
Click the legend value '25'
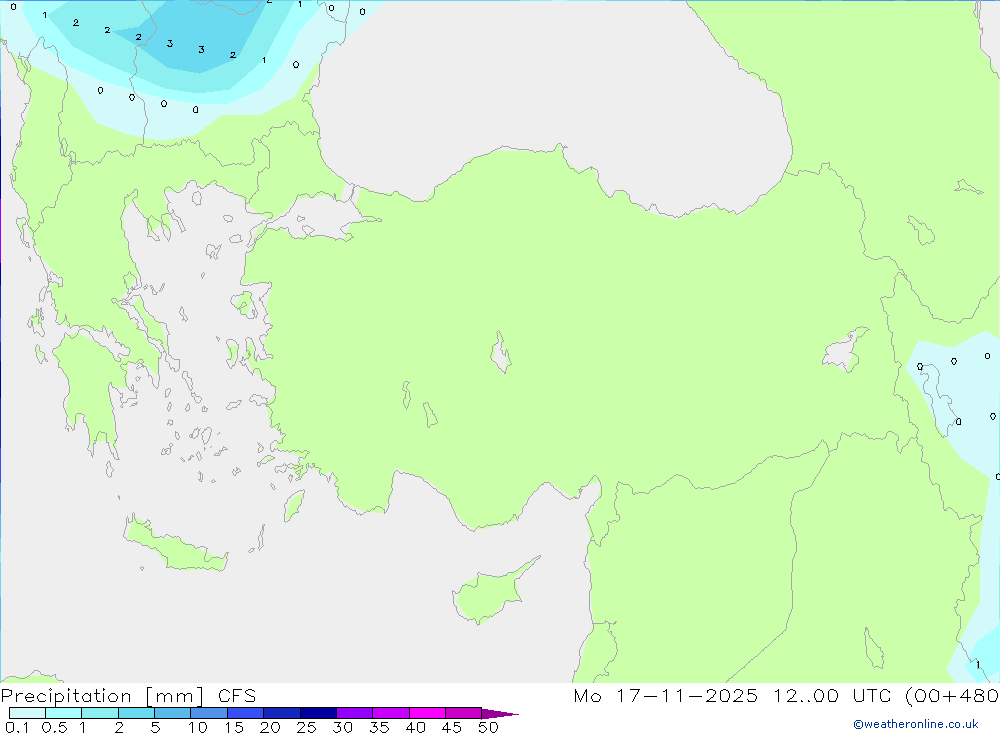[307, 727]
